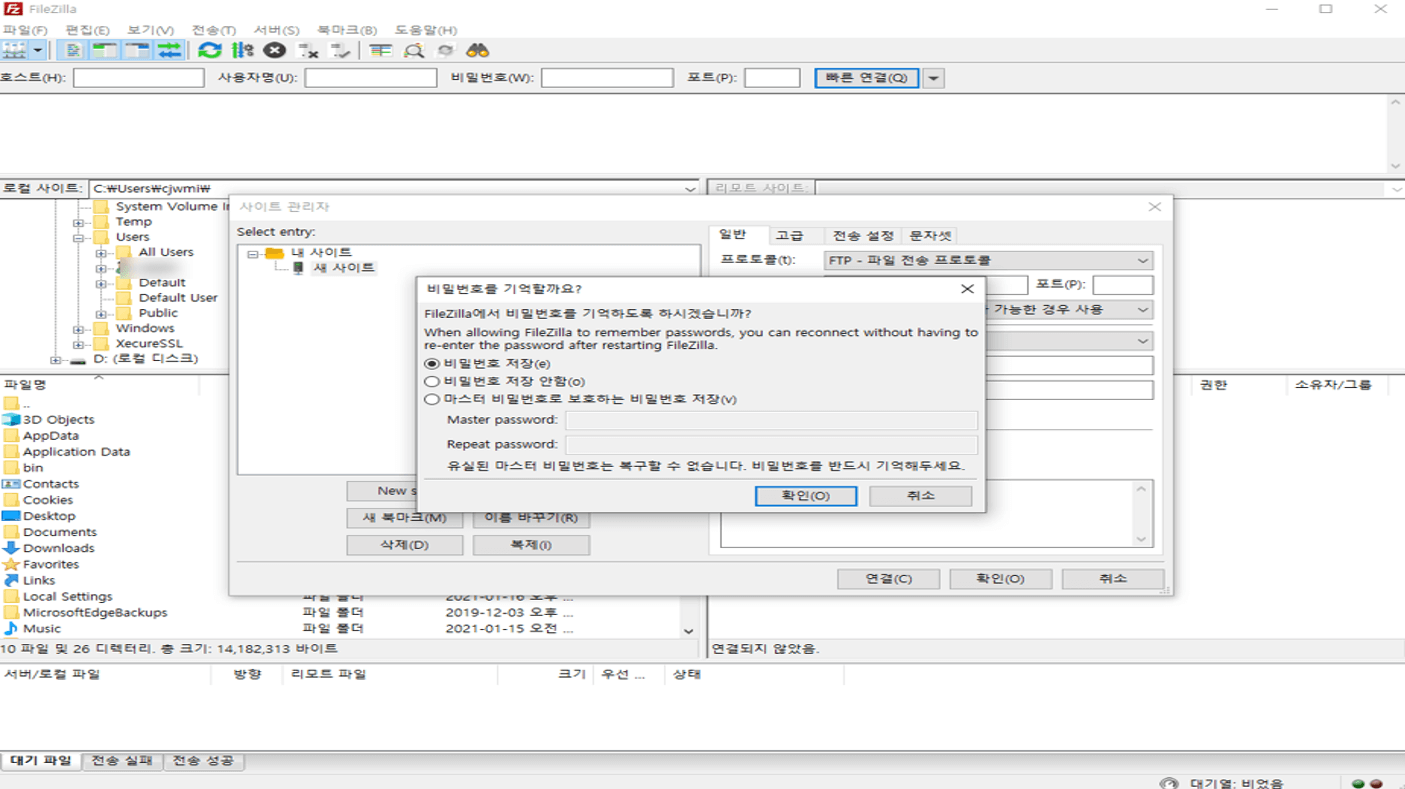Click the 삭제(D) button in Site Manager
The height and width of the screenshot is (789, 1405).
(405, 545)
